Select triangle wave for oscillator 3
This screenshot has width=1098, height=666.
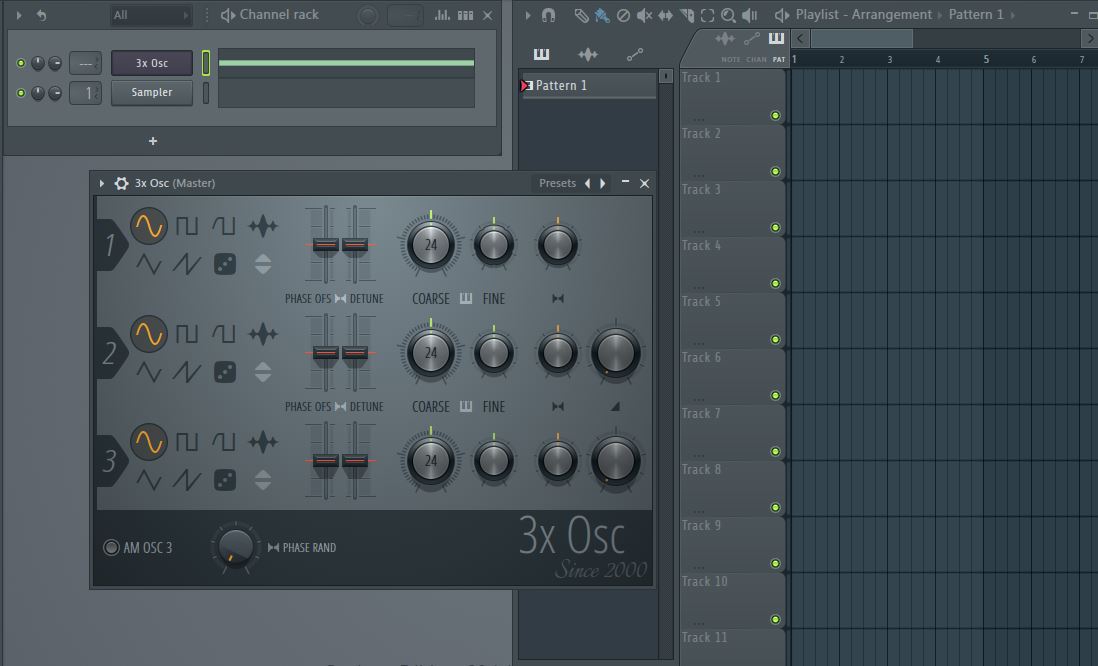tap(148, 480)
